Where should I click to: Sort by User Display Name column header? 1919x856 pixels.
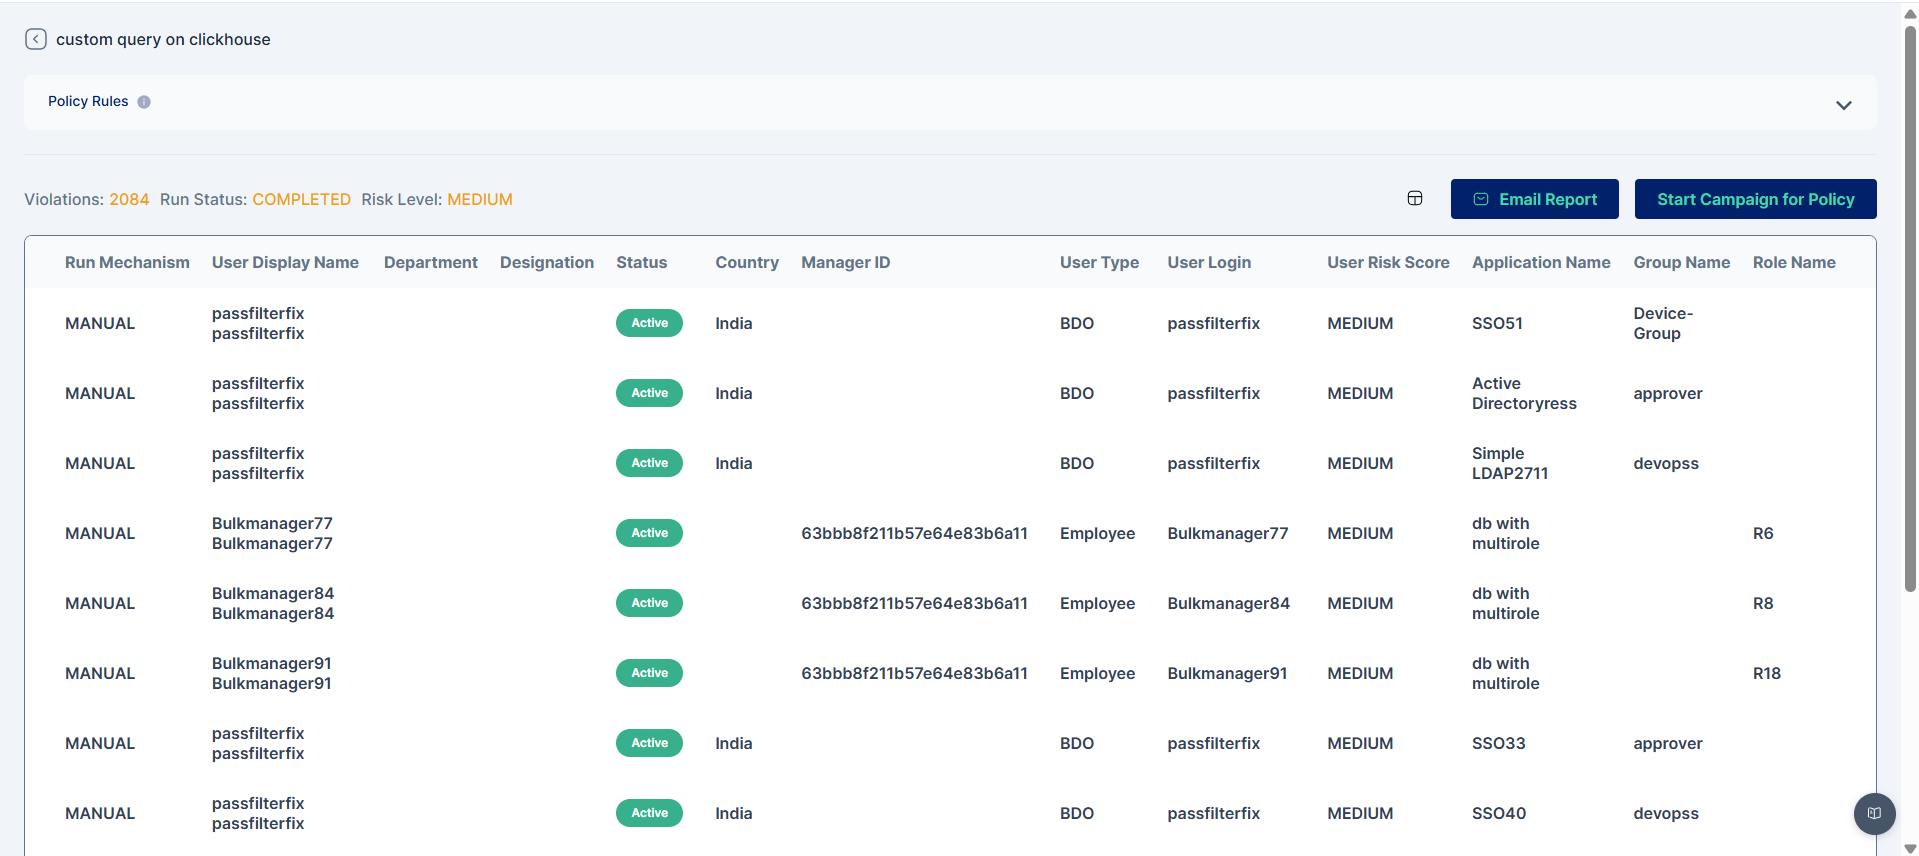click(285, 262)
